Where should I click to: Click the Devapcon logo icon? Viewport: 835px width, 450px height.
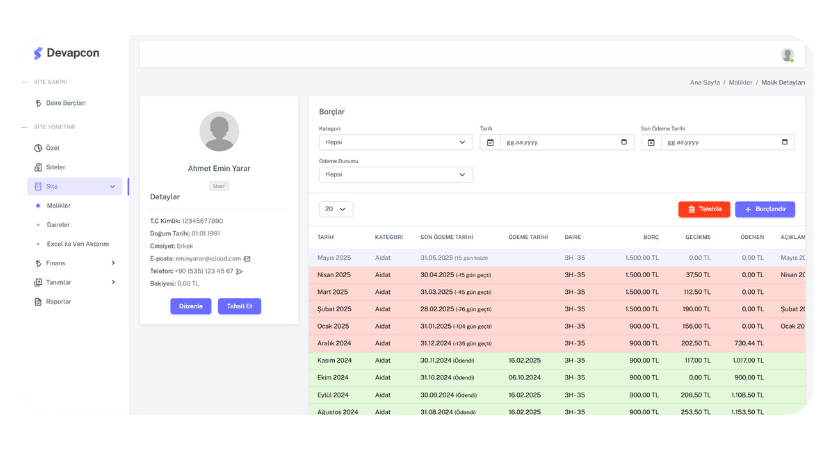click(x=38, y=53)
